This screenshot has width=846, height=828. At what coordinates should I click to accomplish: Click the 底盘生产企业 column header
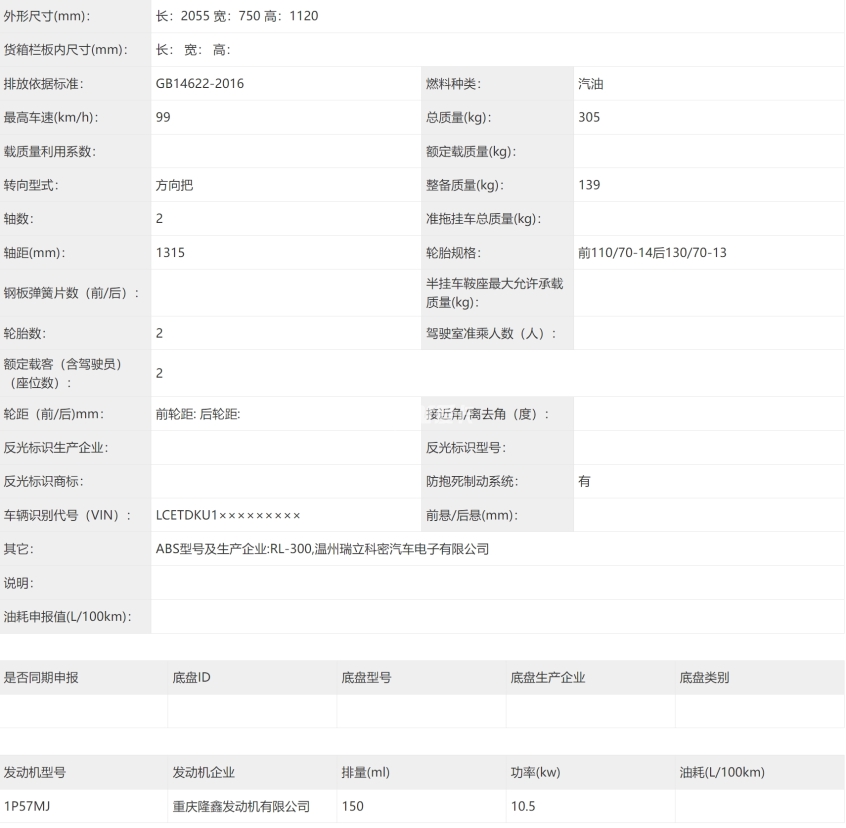pos(548,678)
